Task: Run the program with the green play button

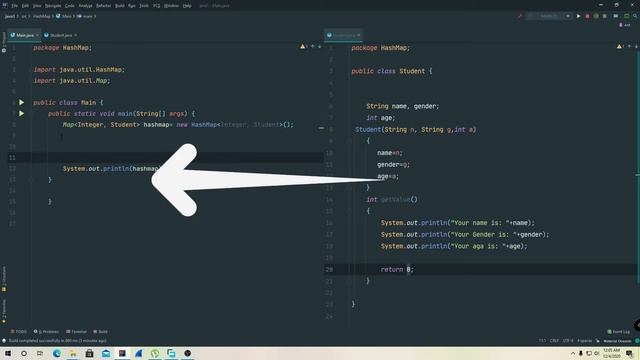Action: point(578,16)
